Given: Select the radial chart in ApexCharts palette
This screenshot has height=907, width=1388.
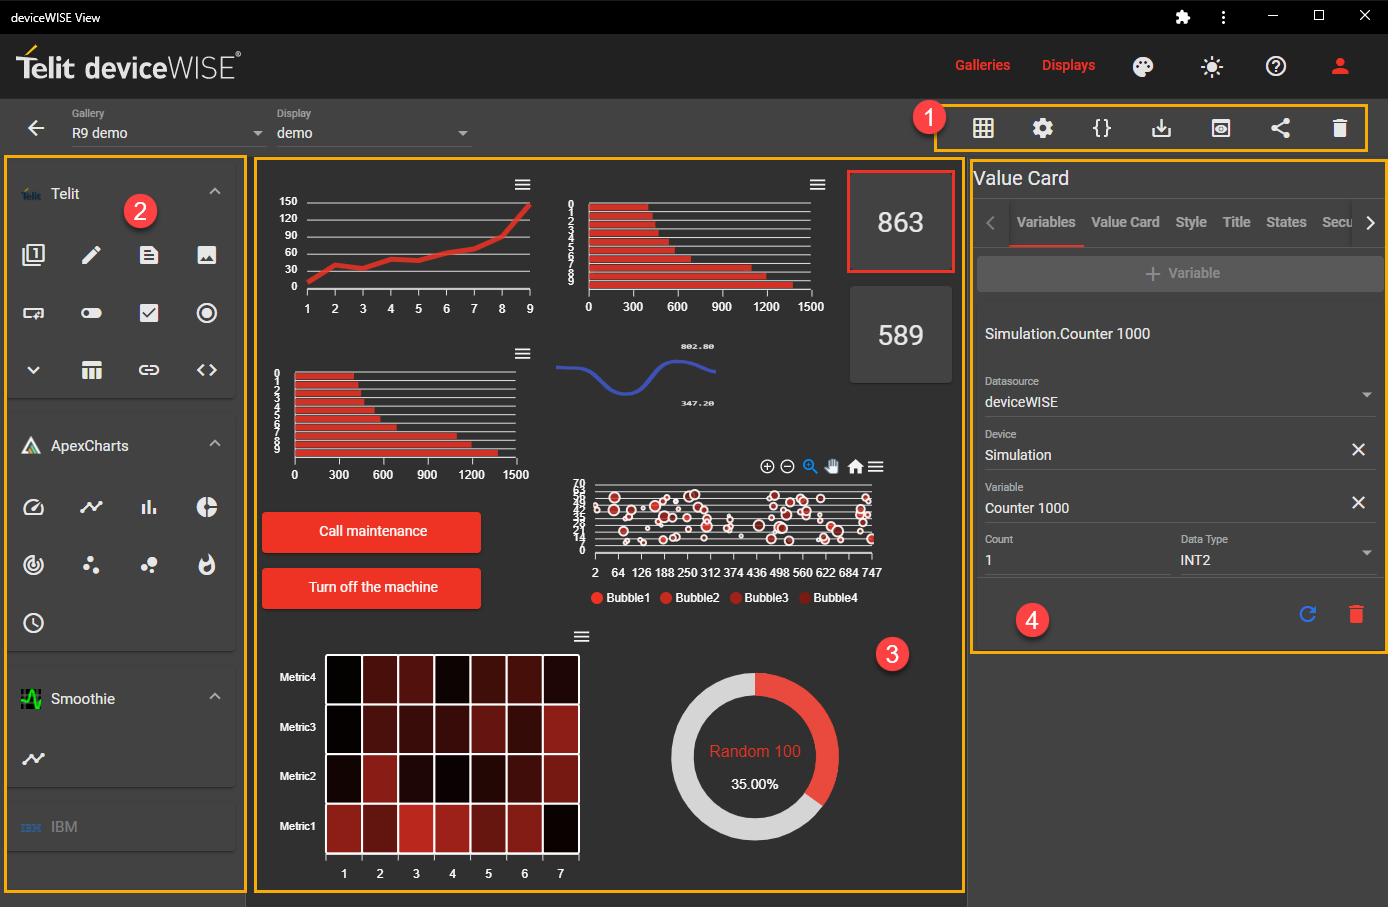Looking at the screenshot, I should coord(33,565).
